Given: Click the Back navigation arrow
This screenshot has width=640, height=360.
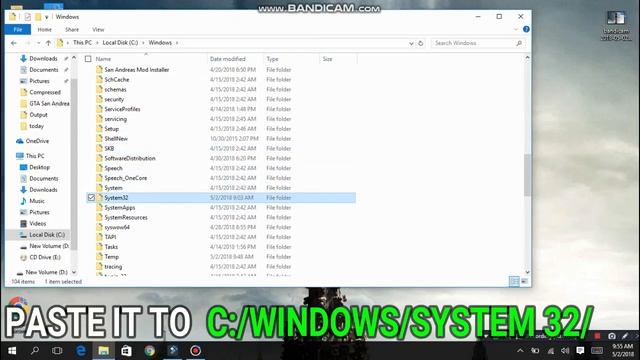Looking at the screenshot, I should (x=14, y=43).
